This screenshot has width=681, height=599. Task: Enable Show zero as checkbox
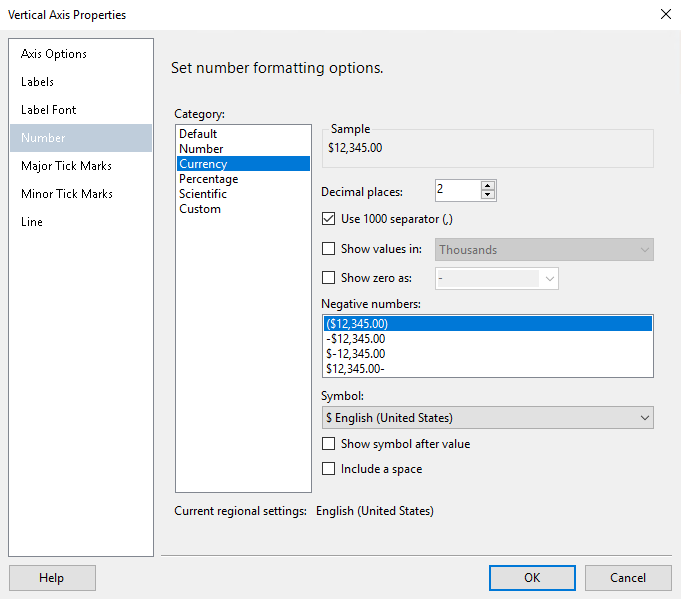pos(328,278)
